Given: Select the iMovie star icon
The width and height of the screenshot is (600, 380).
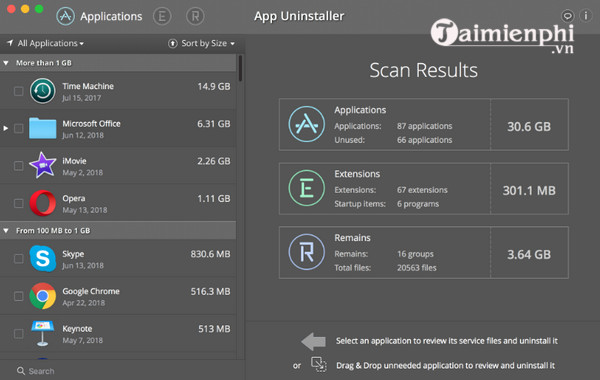Looking at the screenshot, I should pos(42,165).
